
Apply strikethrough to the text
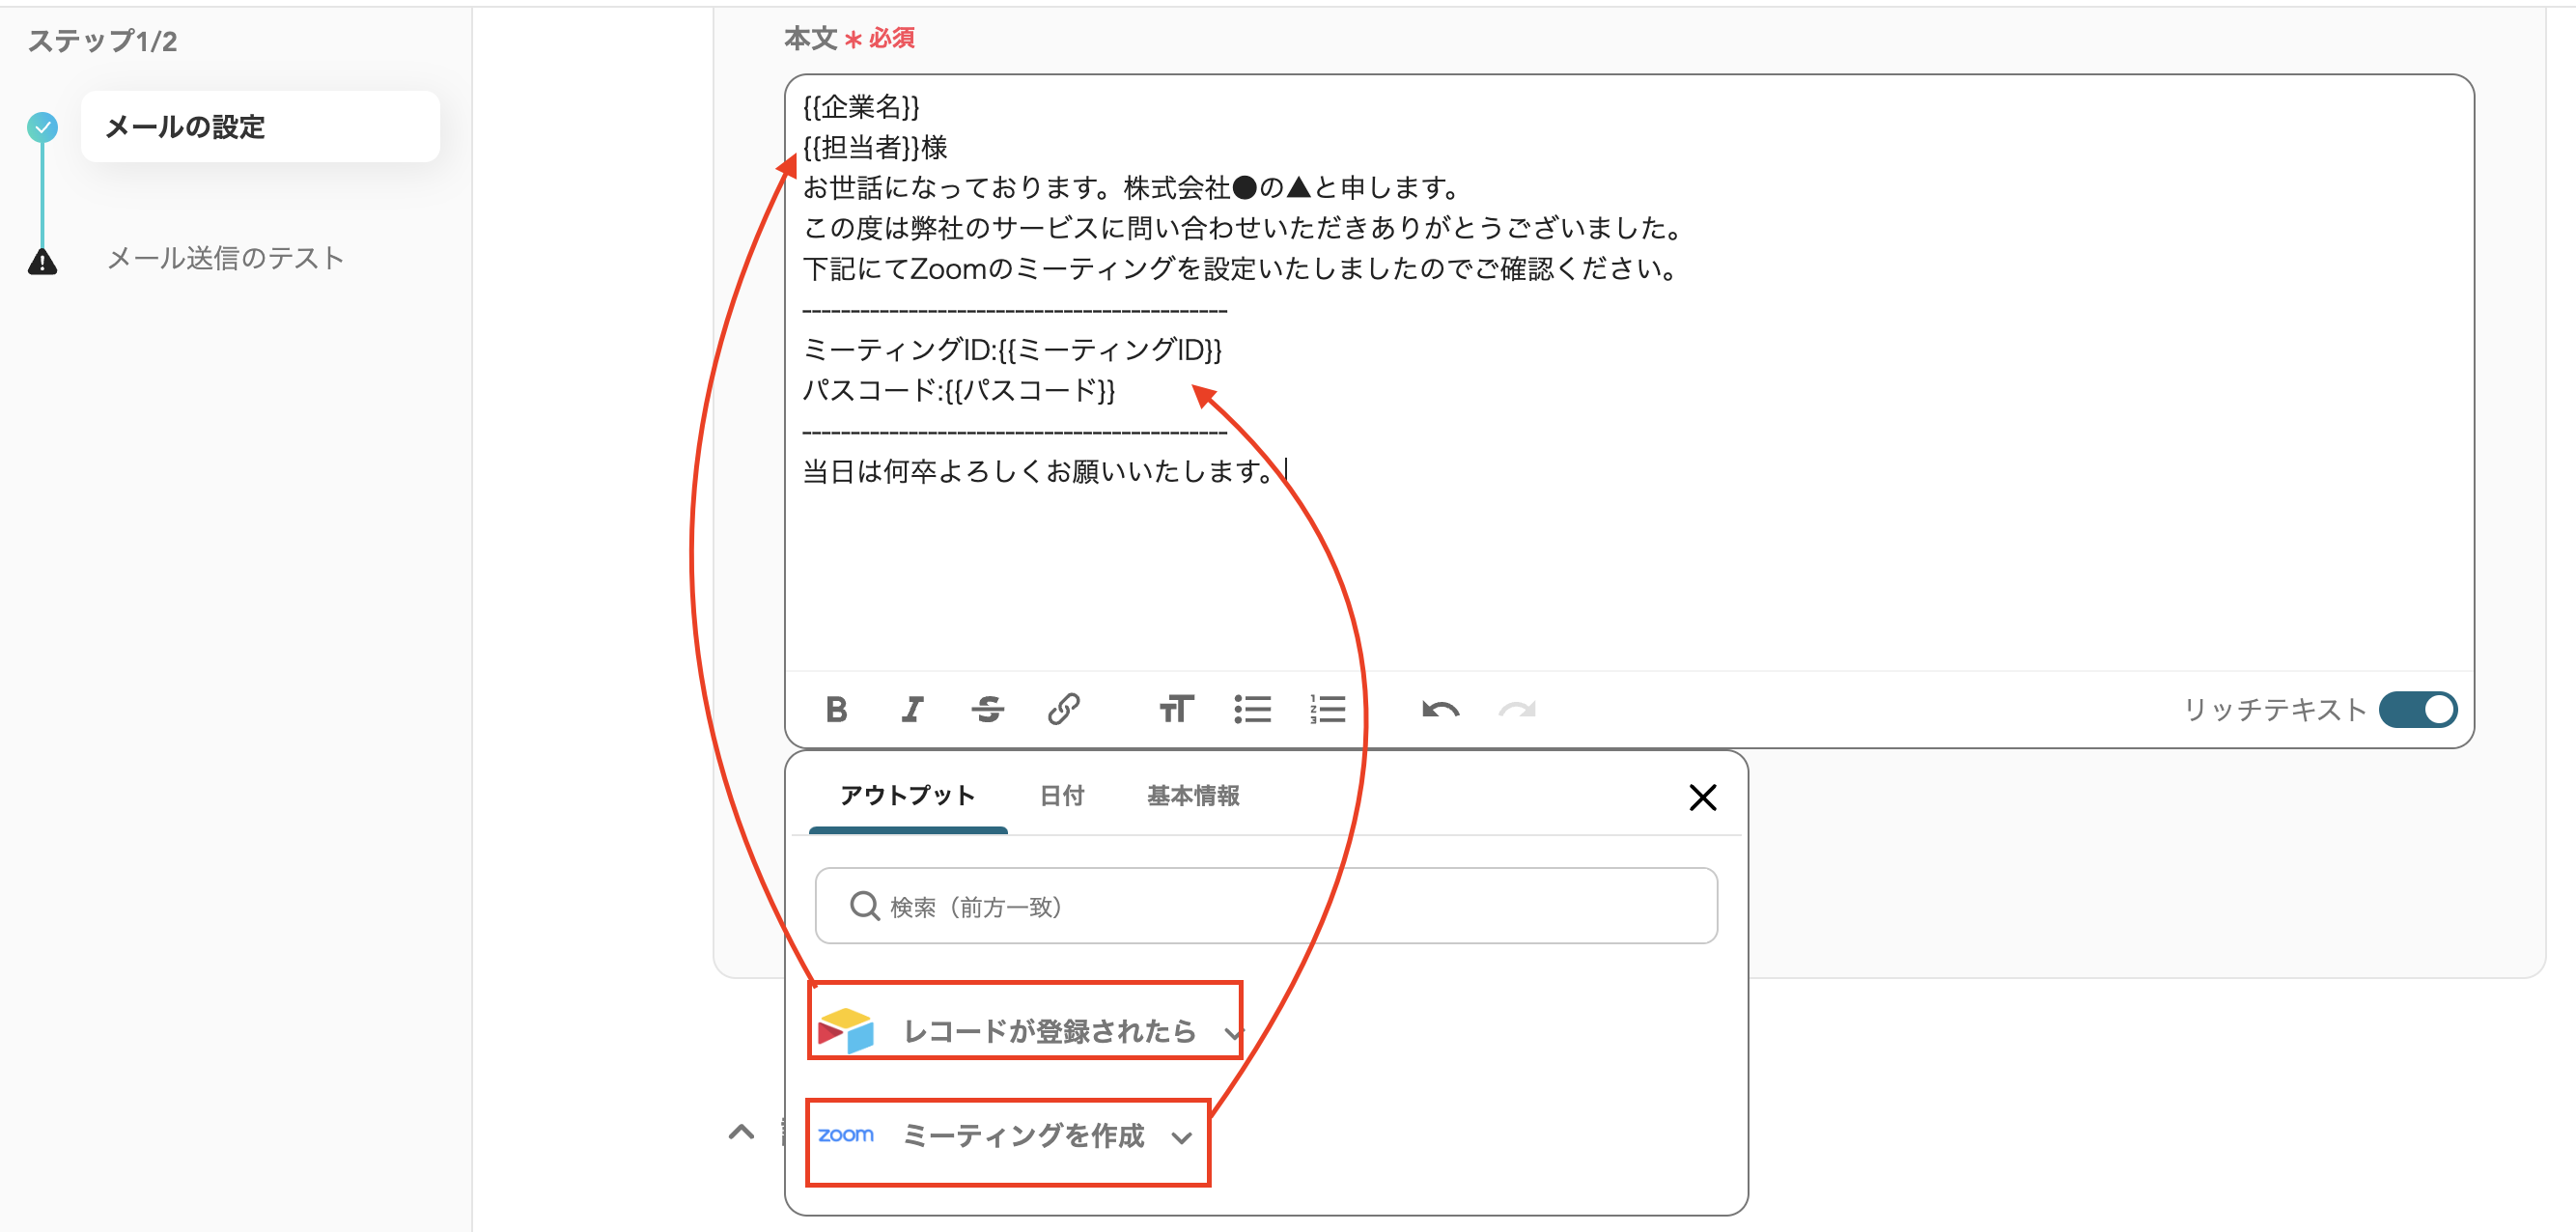tap(988, 710)
